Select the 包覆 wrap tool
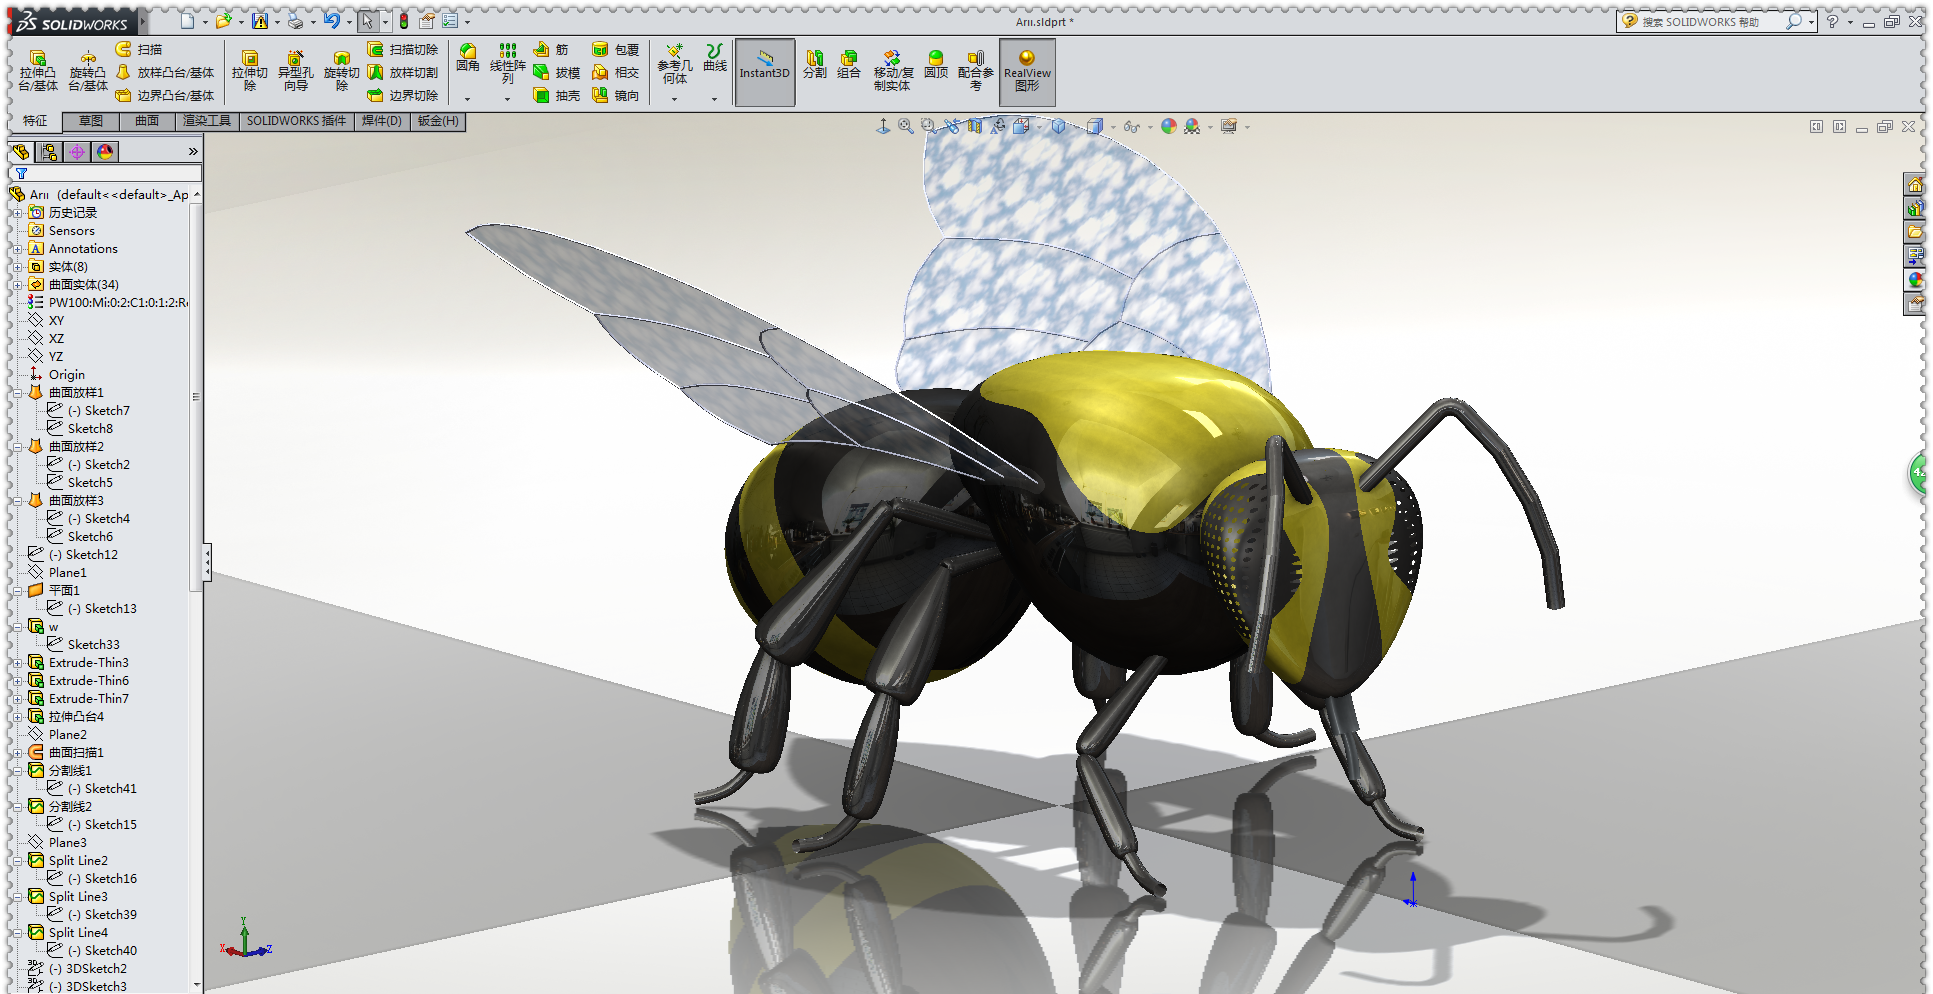Screen dimensions: 1933x994 pyautogui.click(x=615, y=49)
